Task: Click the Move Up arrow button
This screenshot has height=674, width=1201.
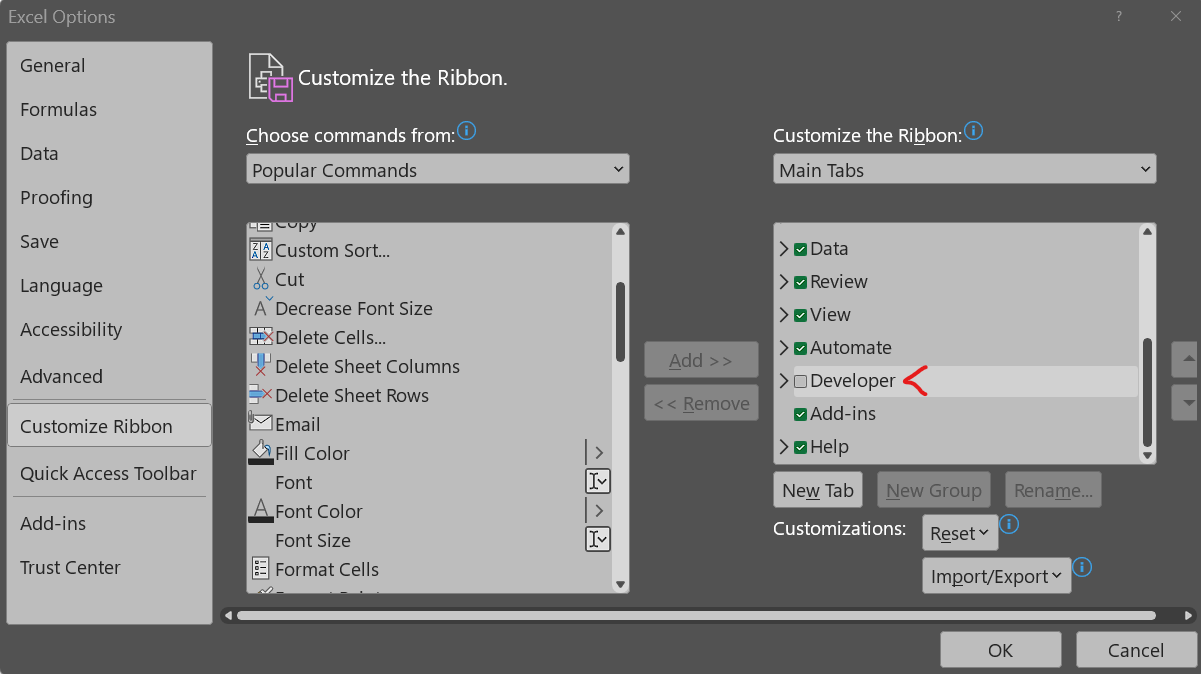Action: coord(1188,358)
